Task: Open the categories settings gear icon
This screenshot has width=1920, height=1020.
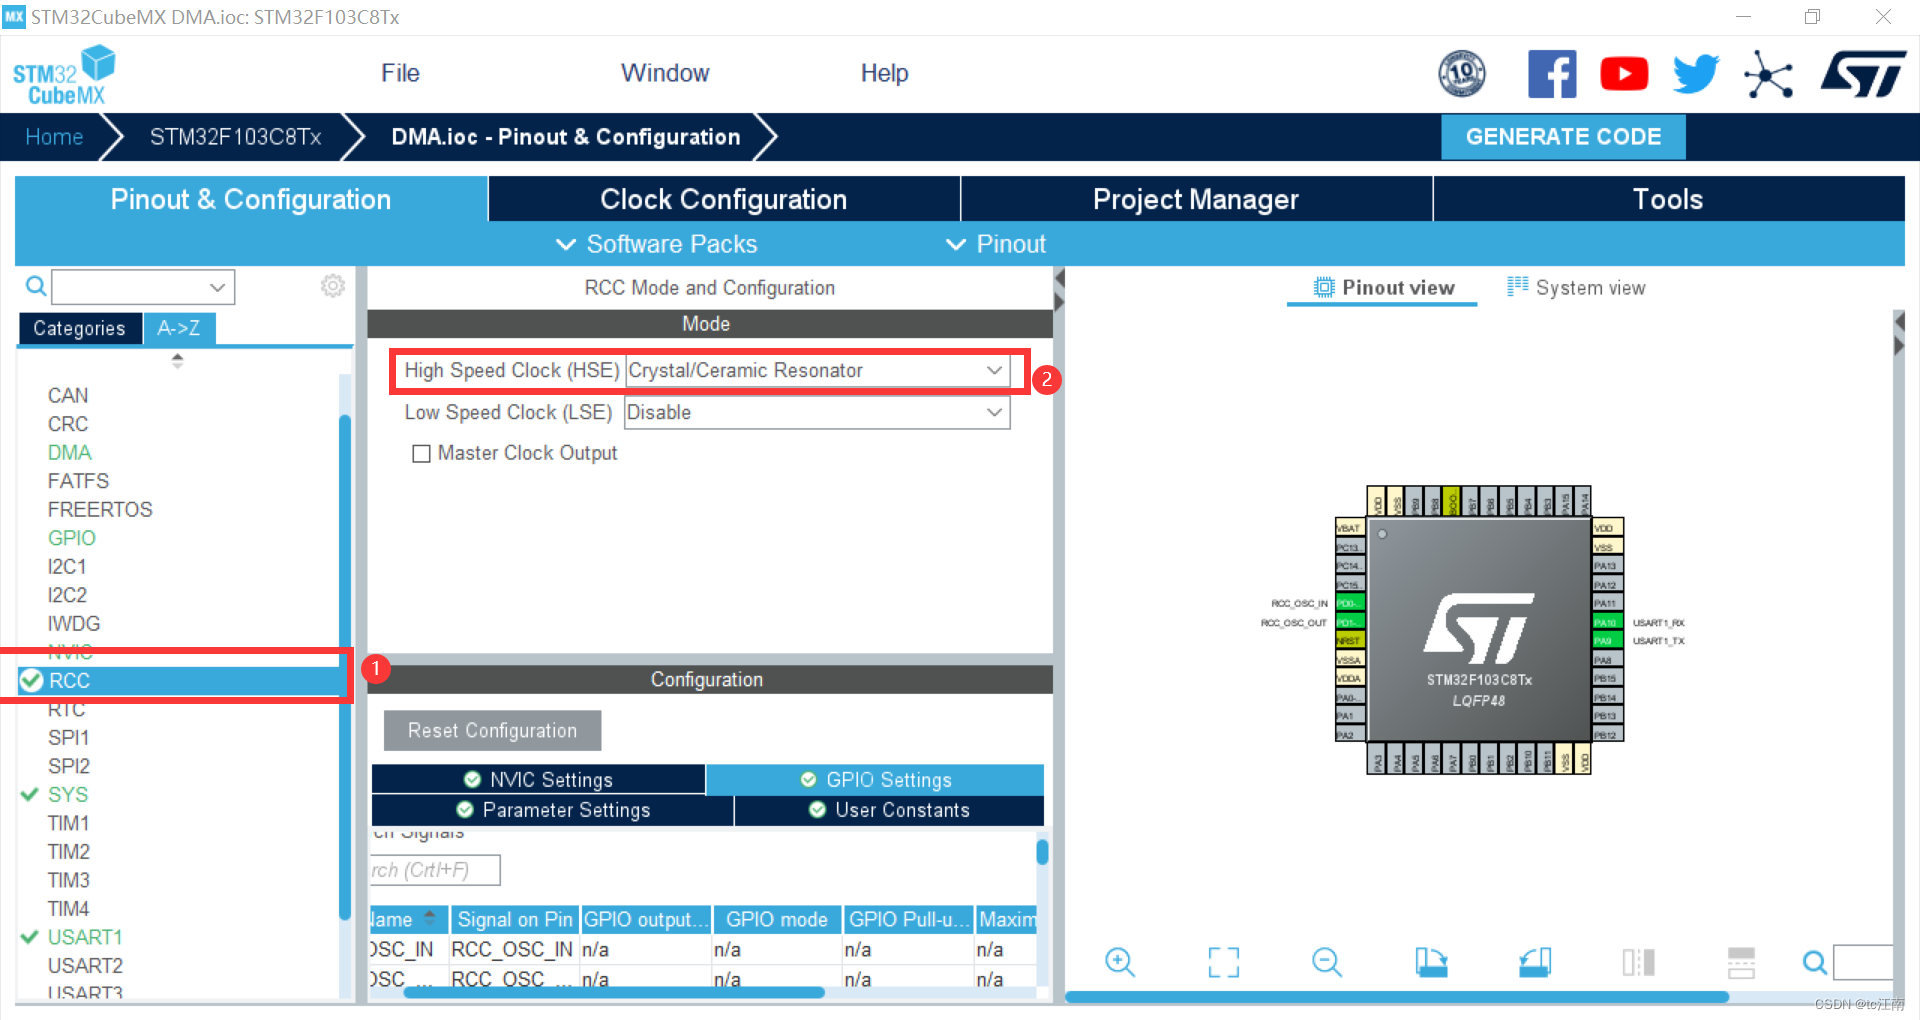Action: pos(333,286)
